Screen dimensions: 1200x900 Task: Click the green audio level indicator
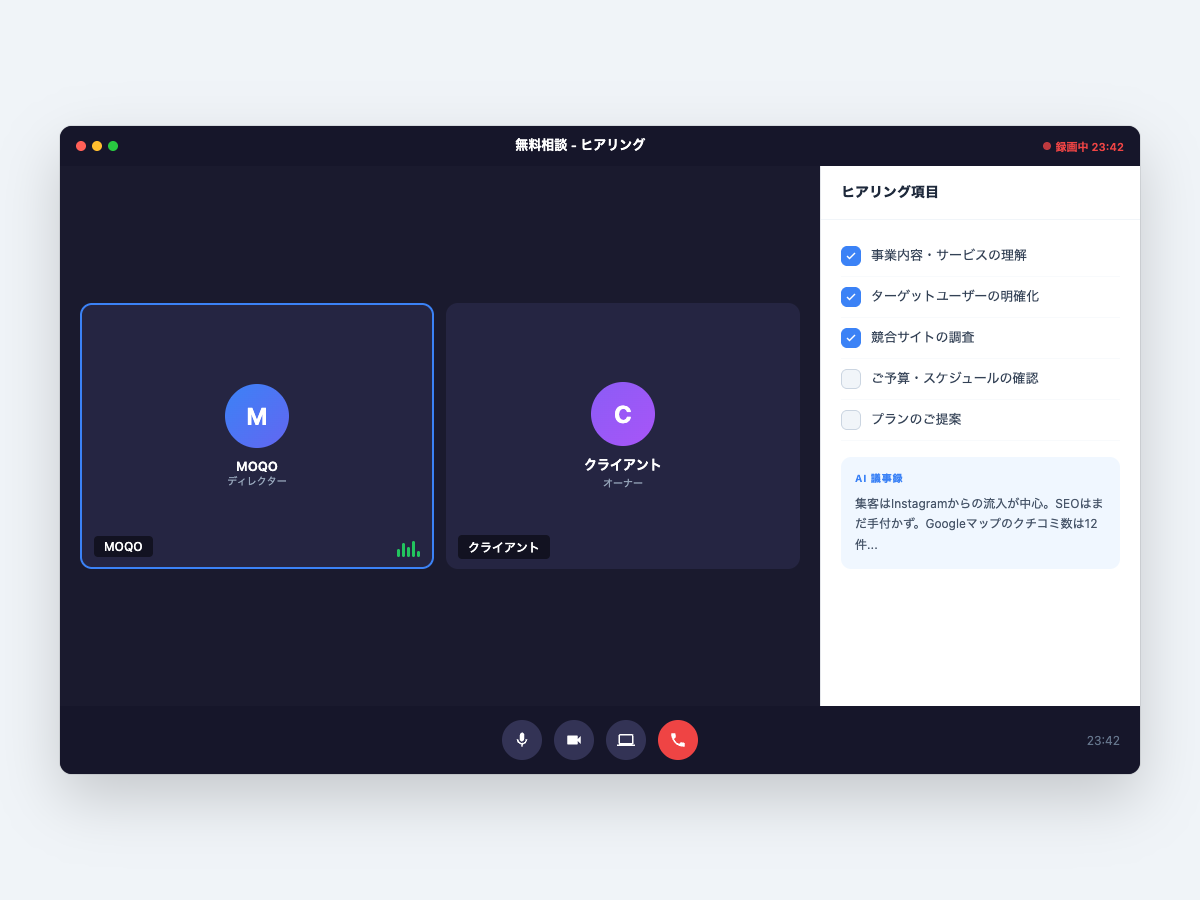[408, 549]
